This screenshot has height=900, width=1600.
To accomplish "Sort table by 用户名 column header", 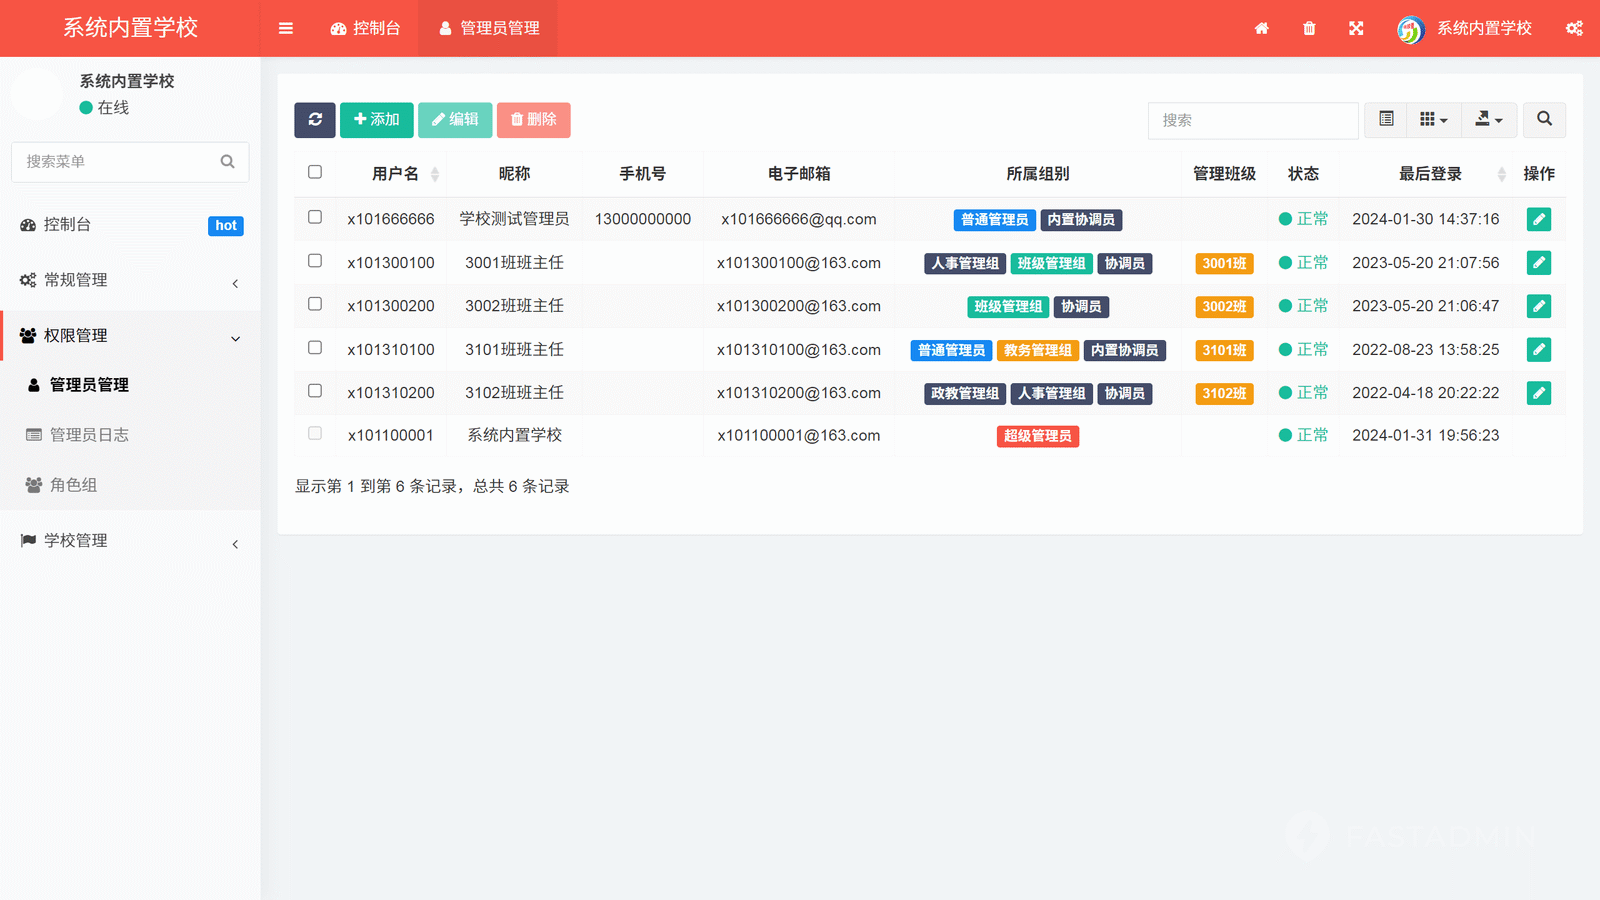I will click(x=396, y=174).
